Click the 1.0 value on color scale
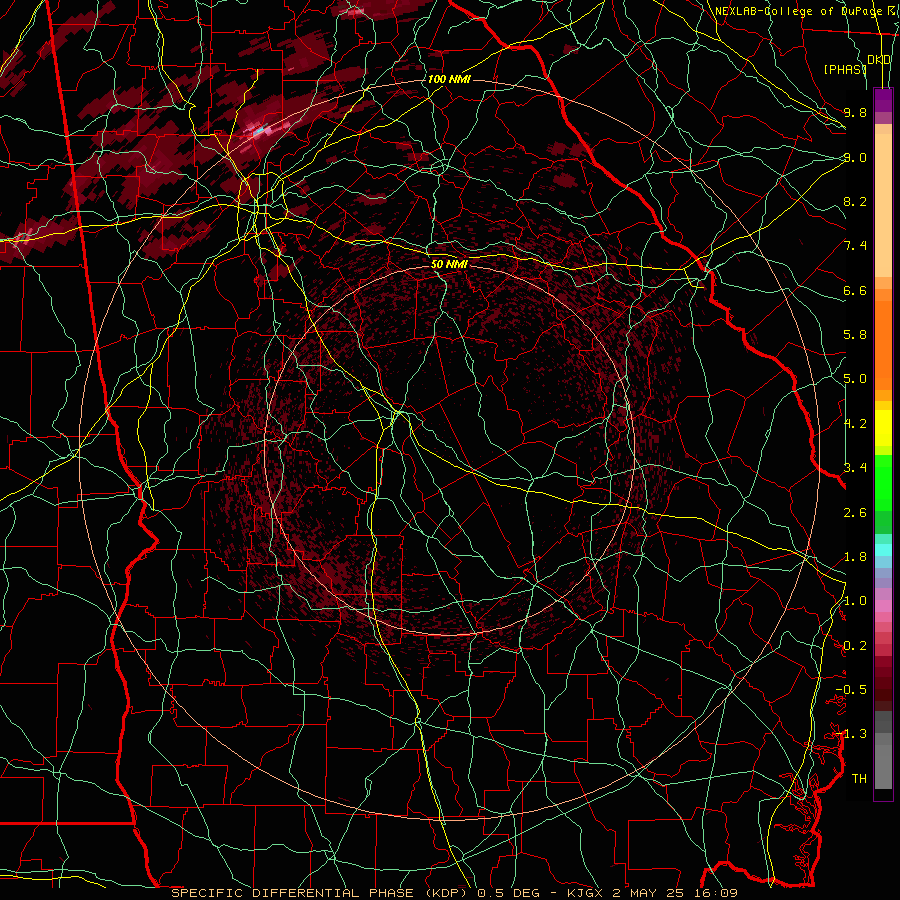The width and height of the screenshot is (900, 900). tap(855, 601)
